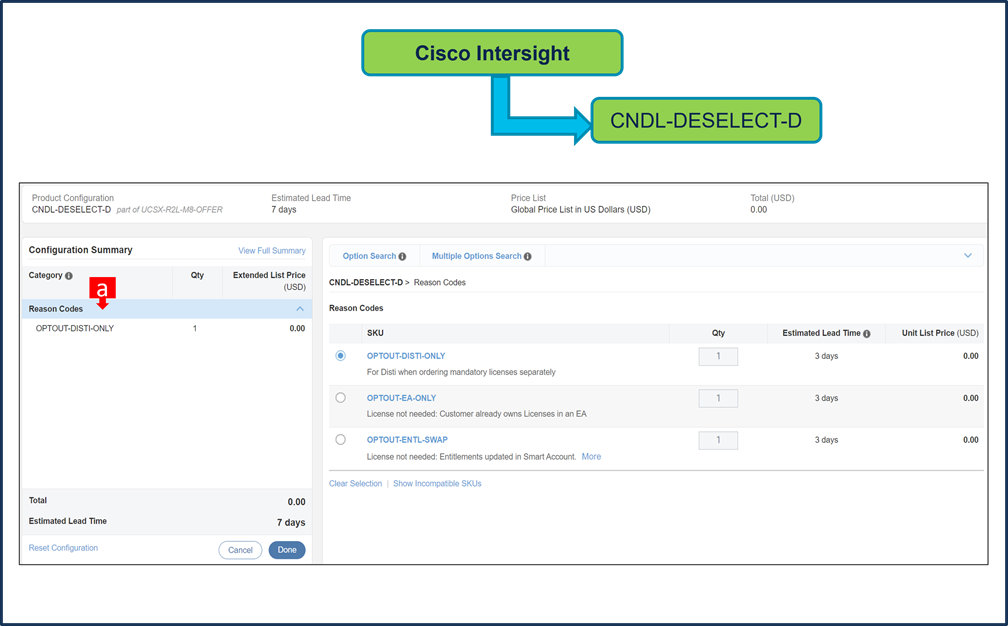Click quantity field for OPTOUT-DISTI-ONLY
Image resolution: width=1008 pixels, height=626 pixels.
[x=718, y=357]
